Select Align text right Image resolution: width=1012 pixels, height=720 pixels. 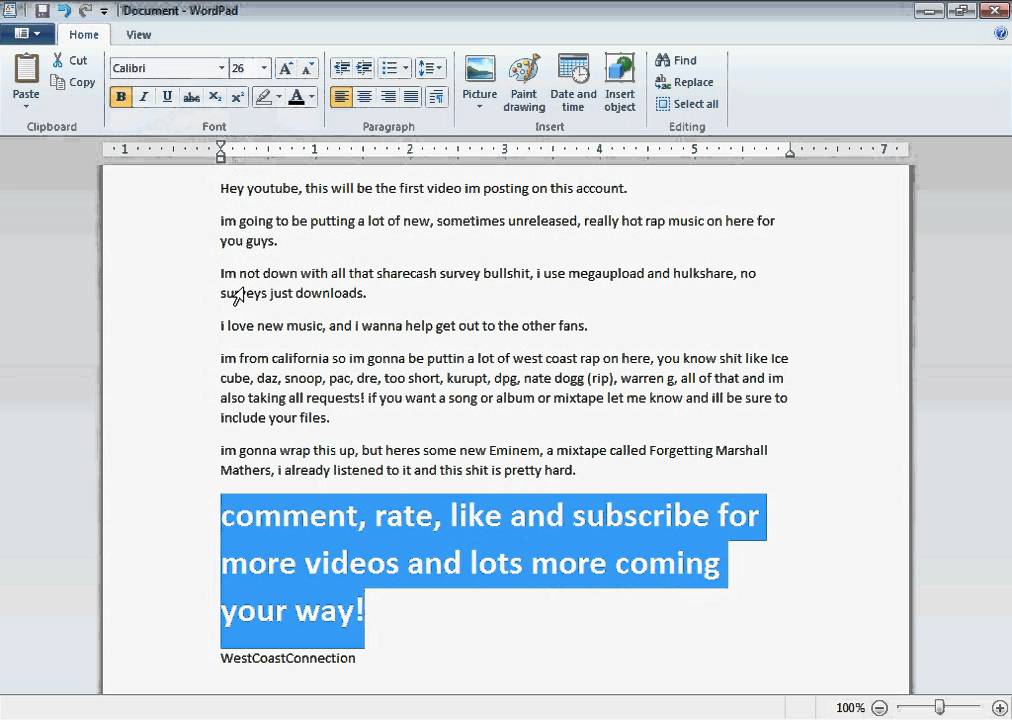[x=388, y=97]
